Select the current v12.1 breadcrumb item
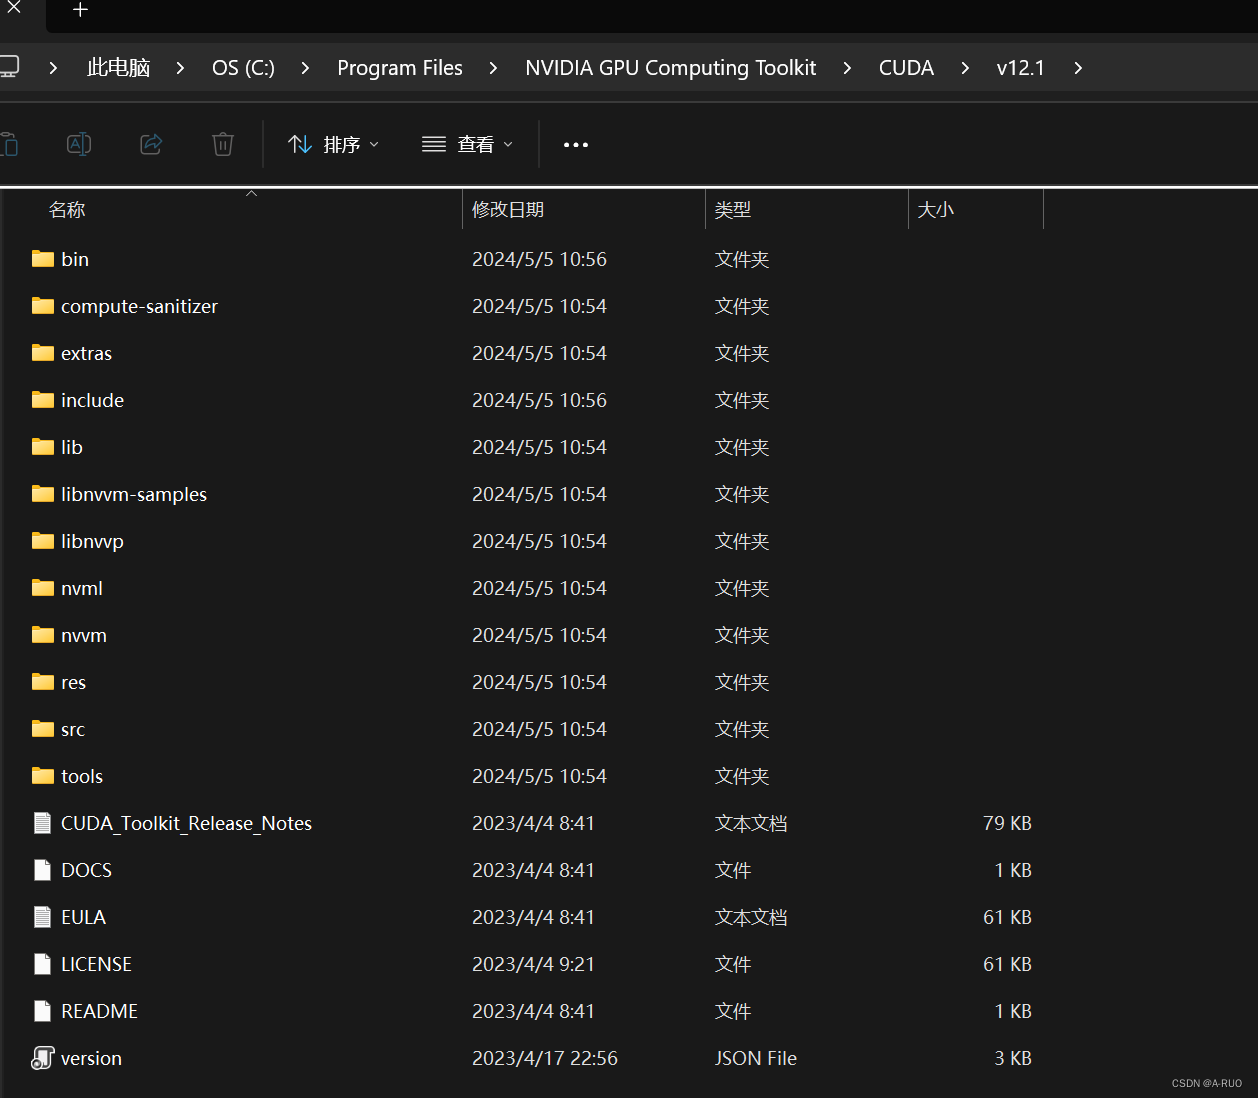Viewport: 1258px width, 1098px height. tap(1020, 67)
